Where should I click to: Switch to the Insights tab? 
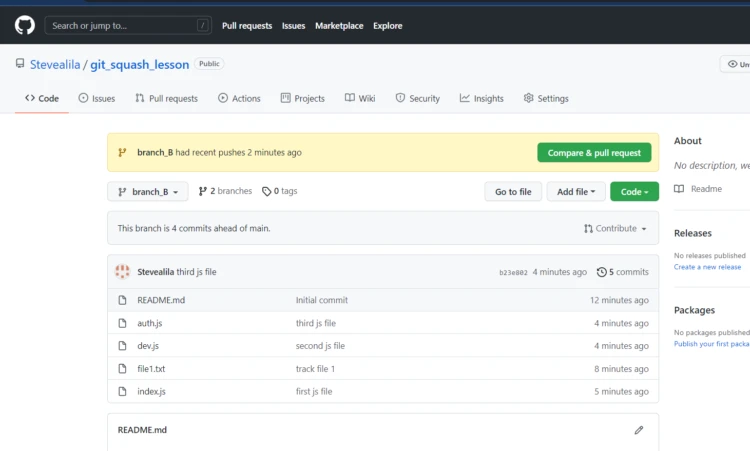[x=481, y=98]
